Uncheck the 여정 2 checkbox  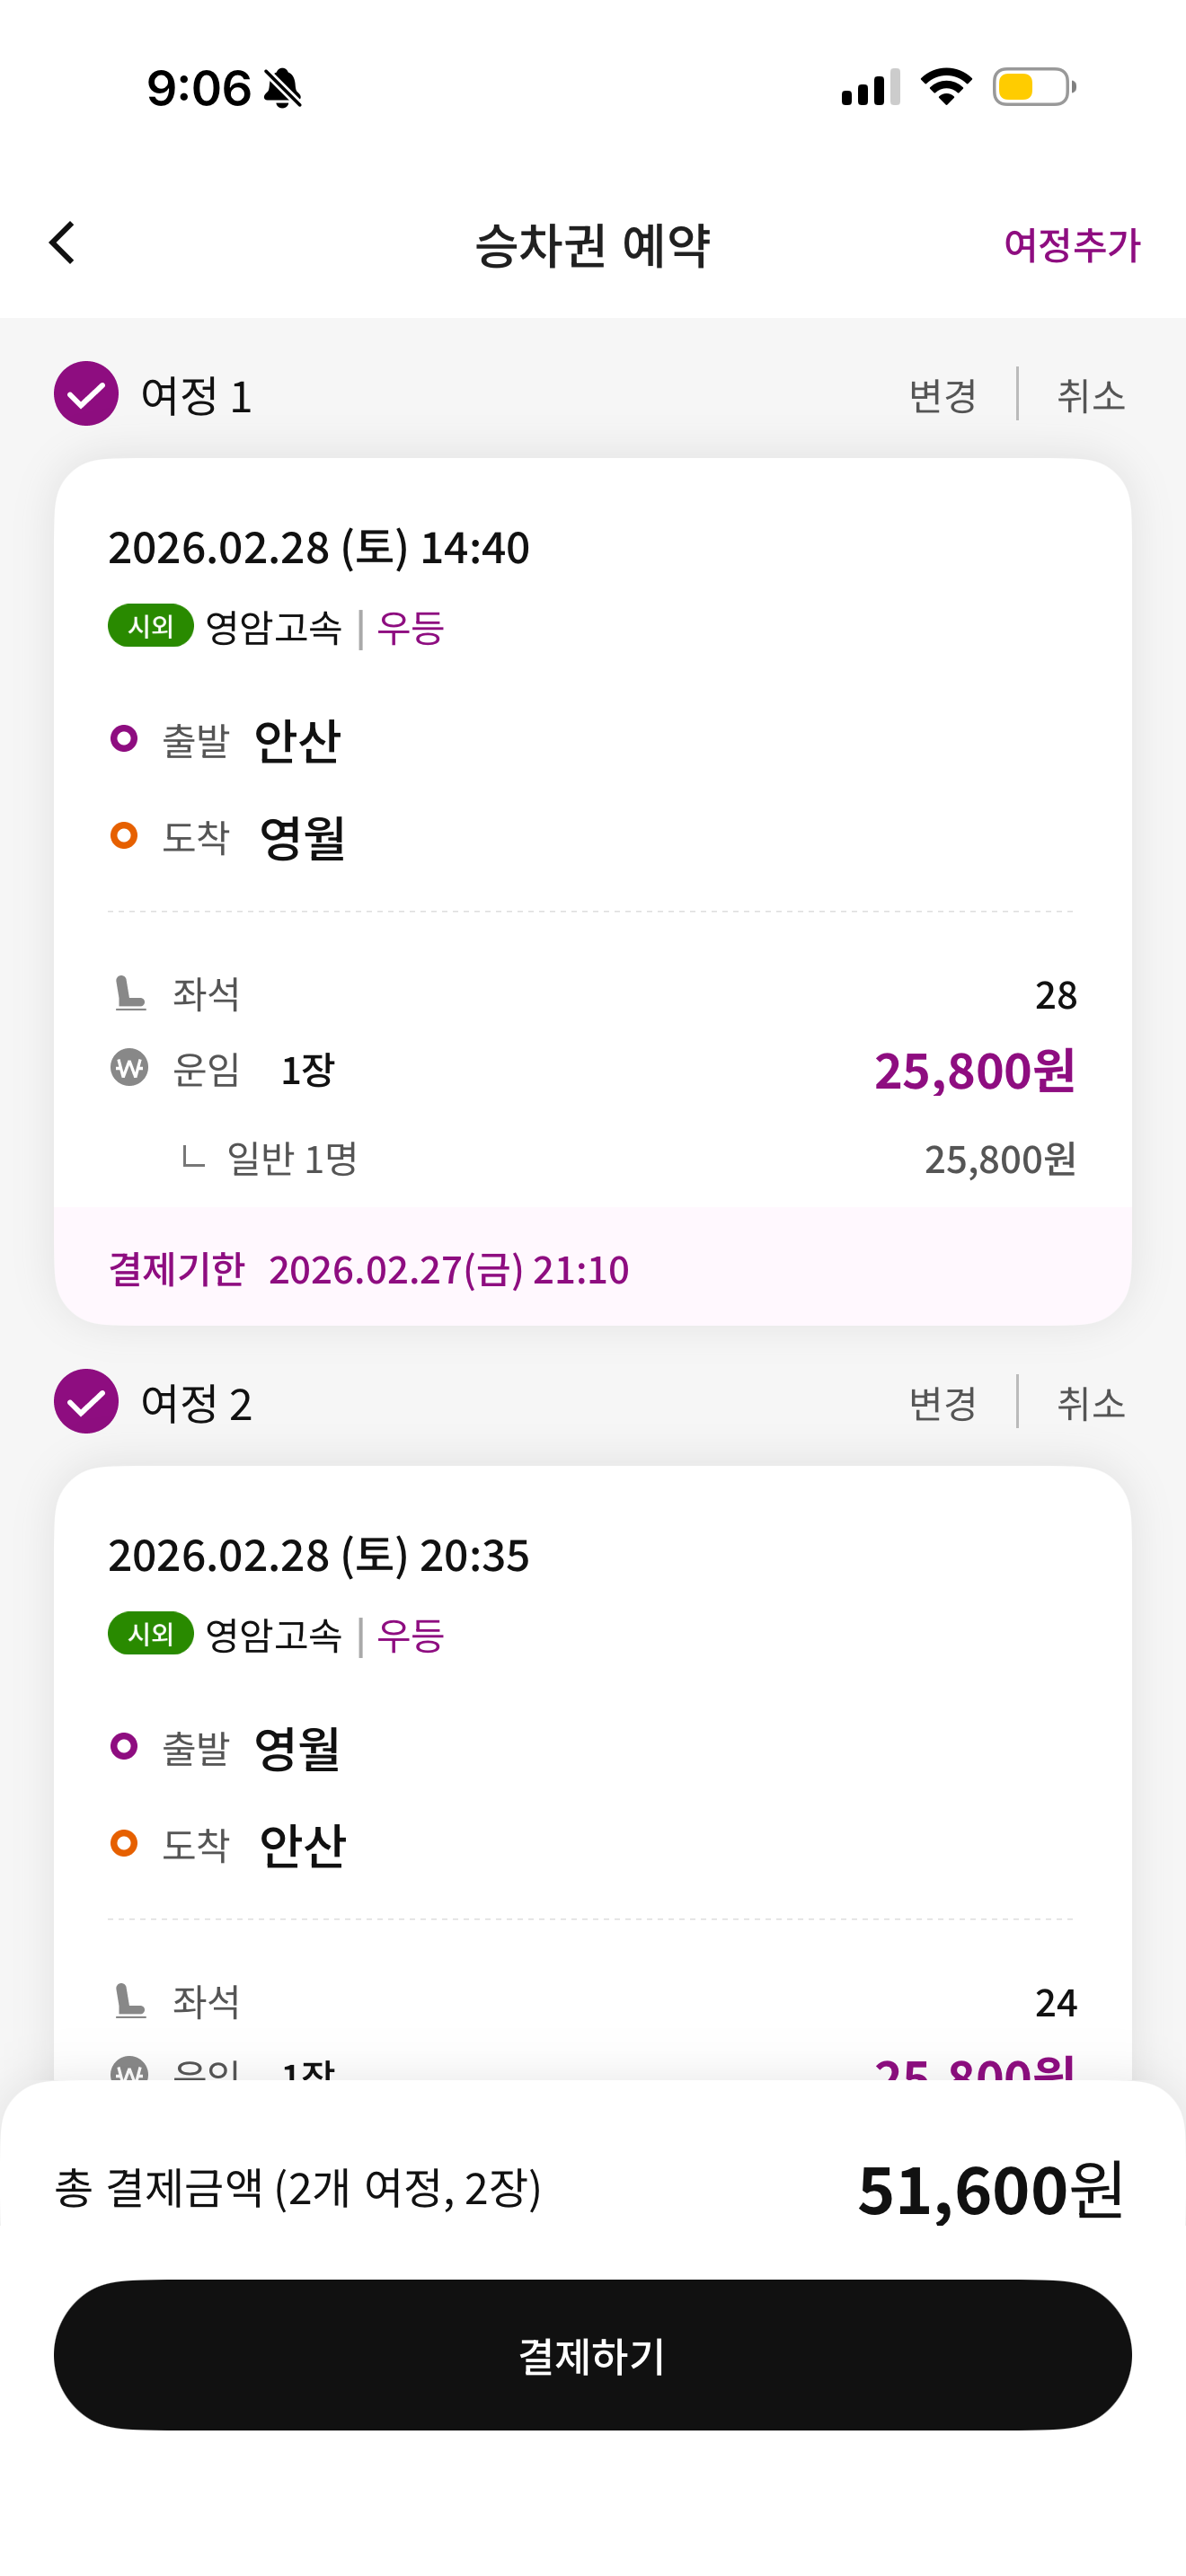(86, 1402)
